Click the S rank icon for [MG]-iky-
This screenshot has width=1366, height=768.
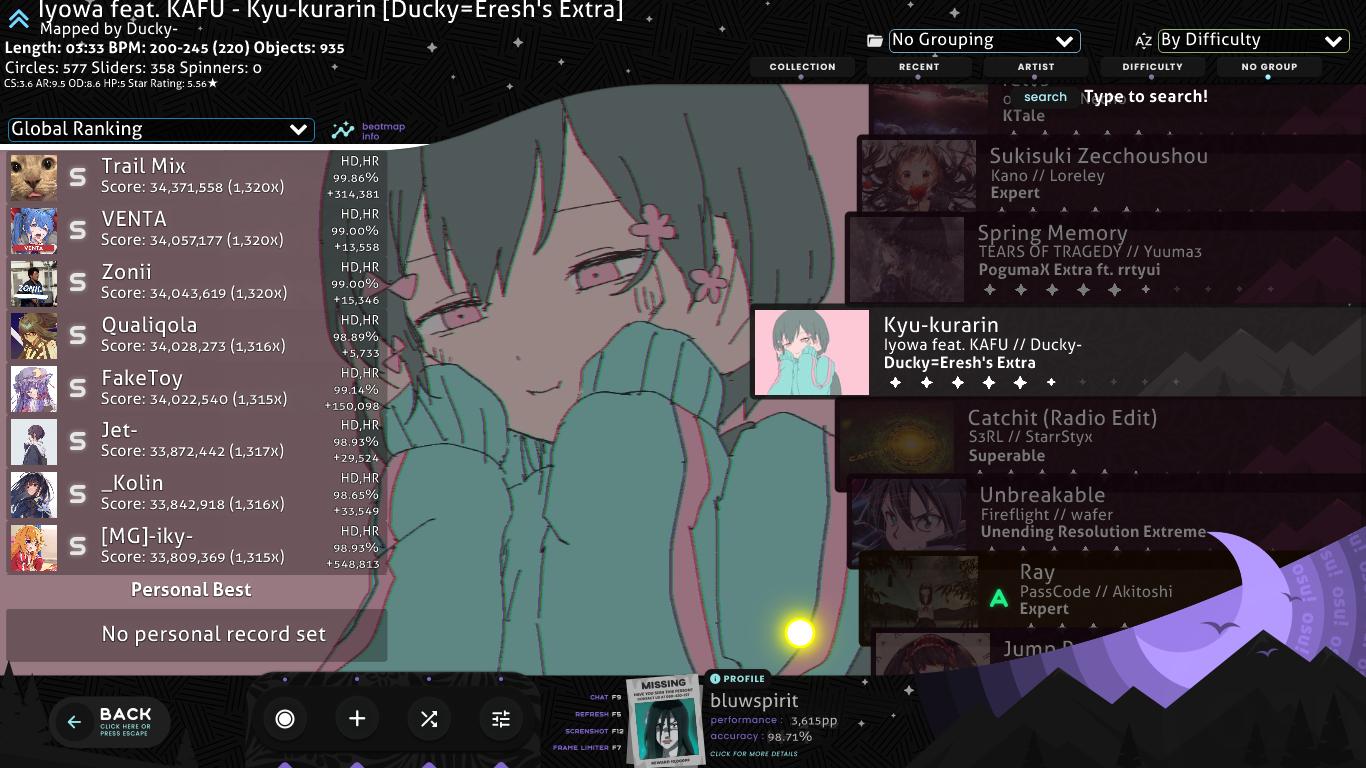coord(78,549)
